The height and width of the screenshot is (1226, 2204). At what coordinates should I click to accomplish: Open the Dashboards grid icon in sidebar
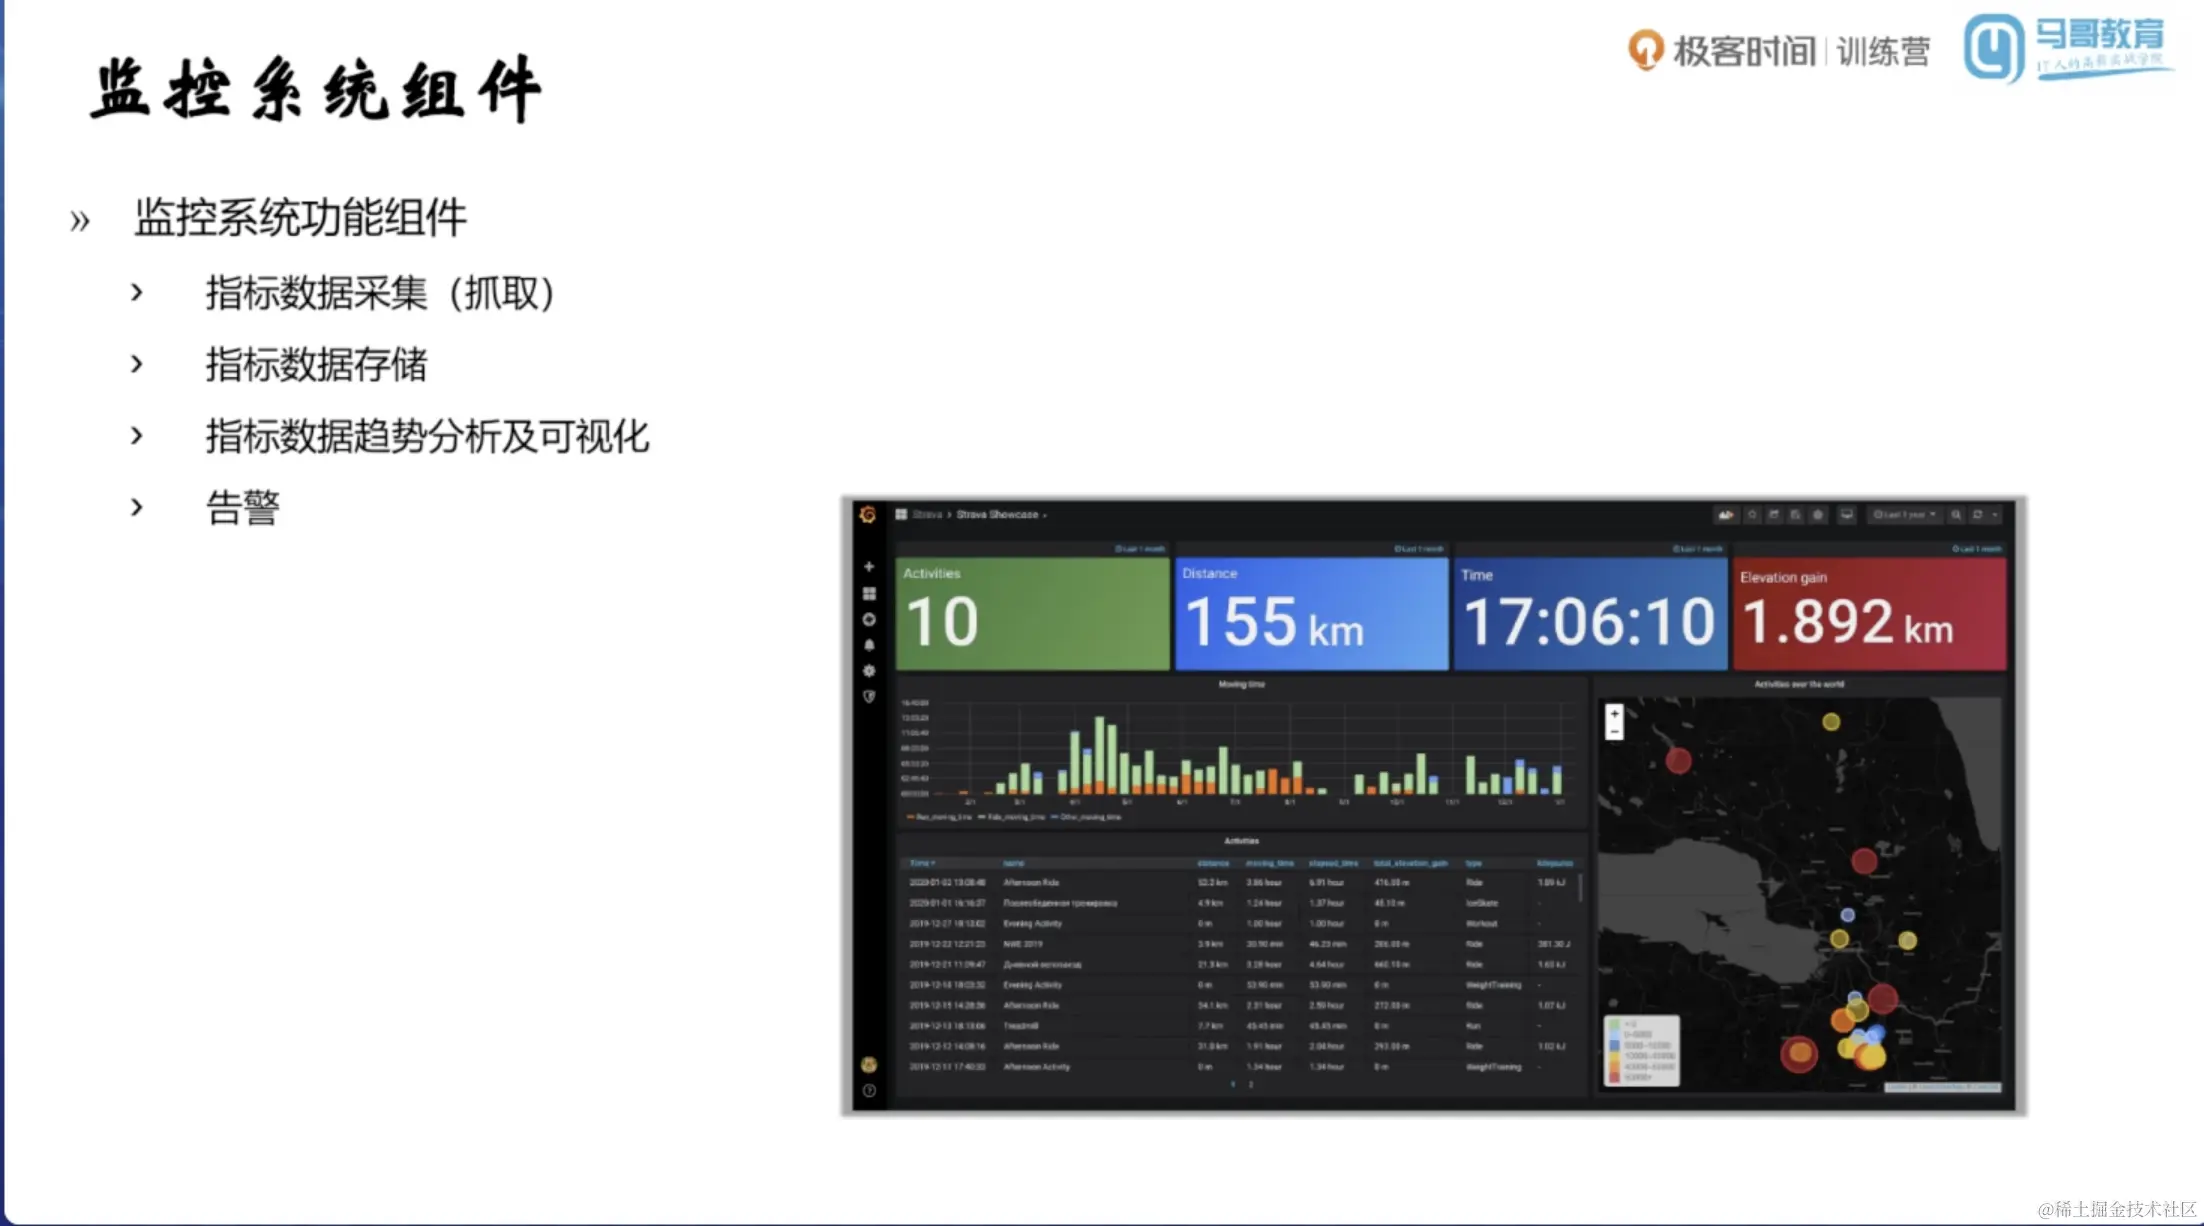(868, 593)
